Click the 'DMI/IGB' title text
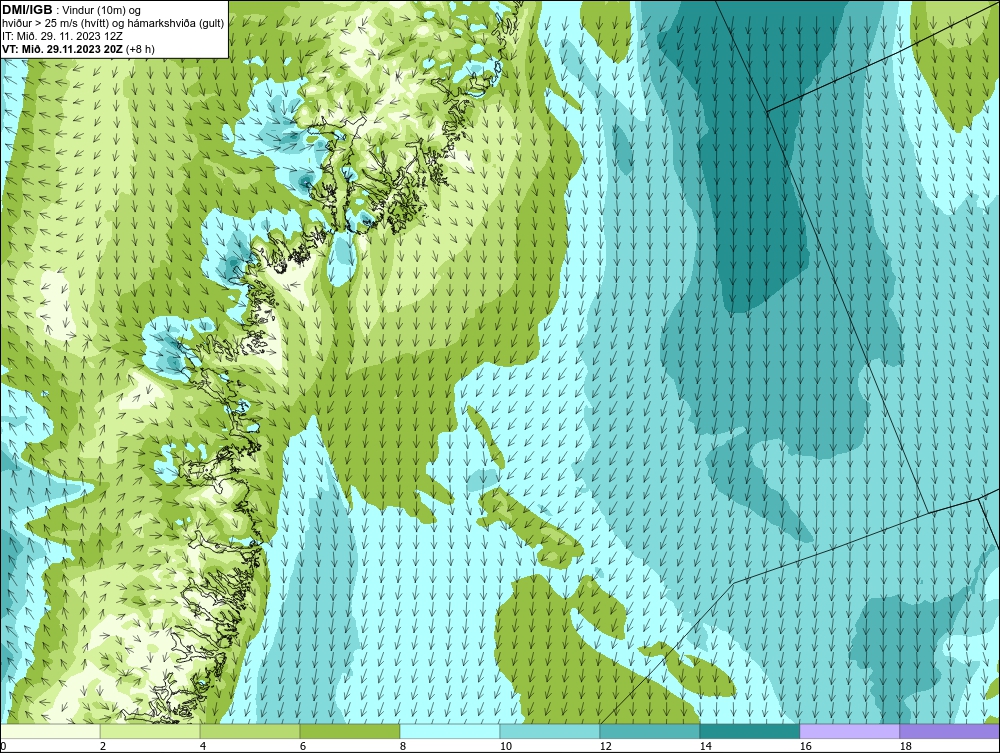The image size is (1000, 753). 27,10
